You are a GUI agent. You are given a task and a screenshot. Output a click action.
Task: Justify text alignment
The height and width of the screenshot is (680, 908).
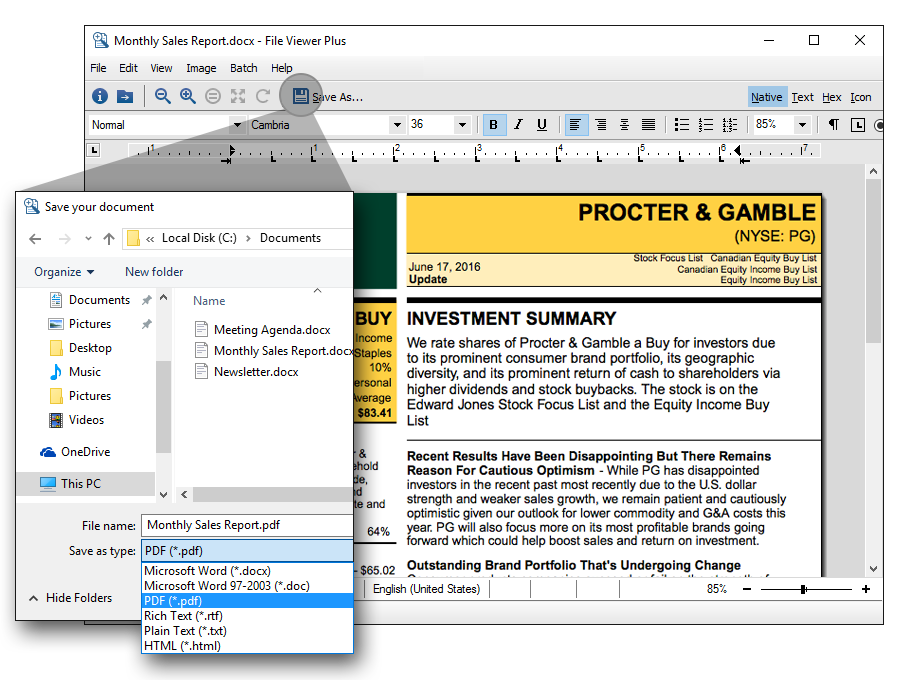tap(649, 125)
